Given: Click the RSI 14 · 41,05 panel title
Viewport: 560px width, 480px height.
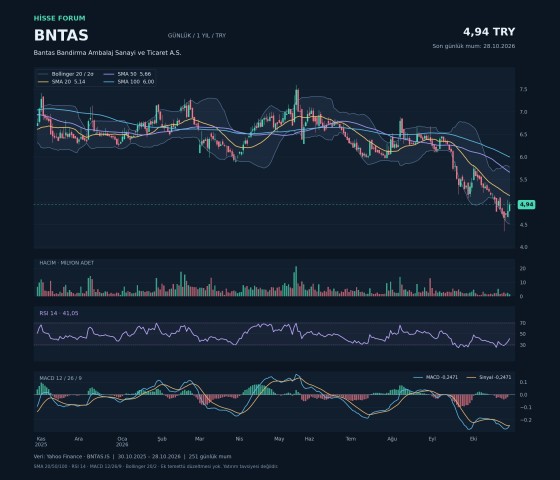Looking at the screenshot, I should click(x=59, y=313).
